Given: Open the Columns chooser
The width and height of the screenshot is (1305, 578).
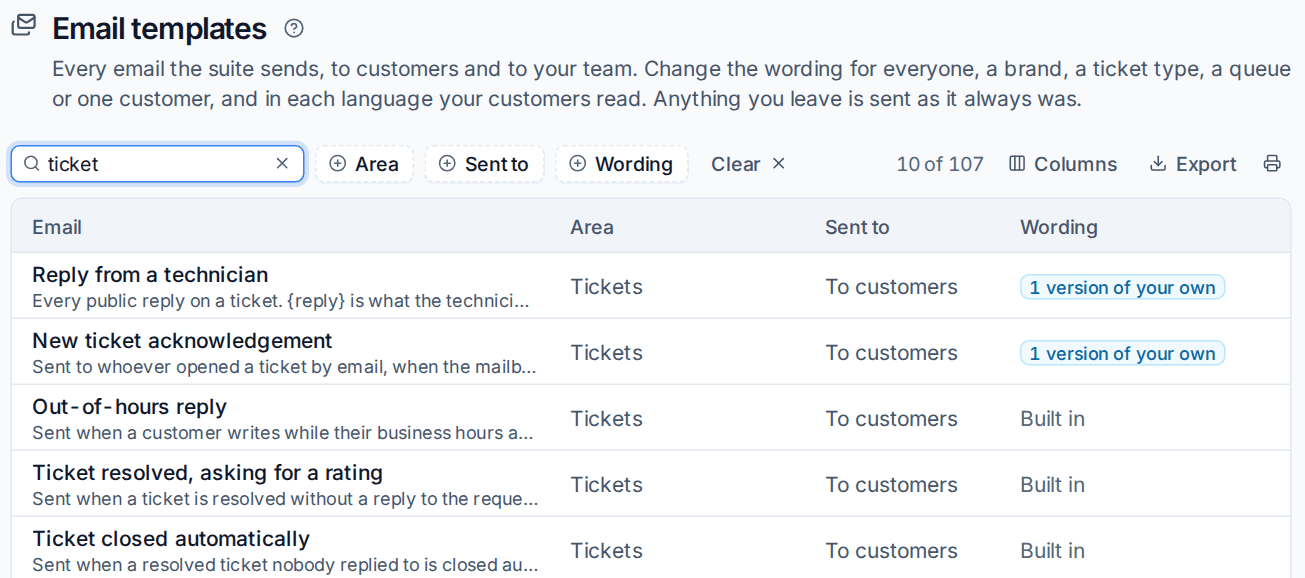Looking at the screenshot, I should [1063, 164].
